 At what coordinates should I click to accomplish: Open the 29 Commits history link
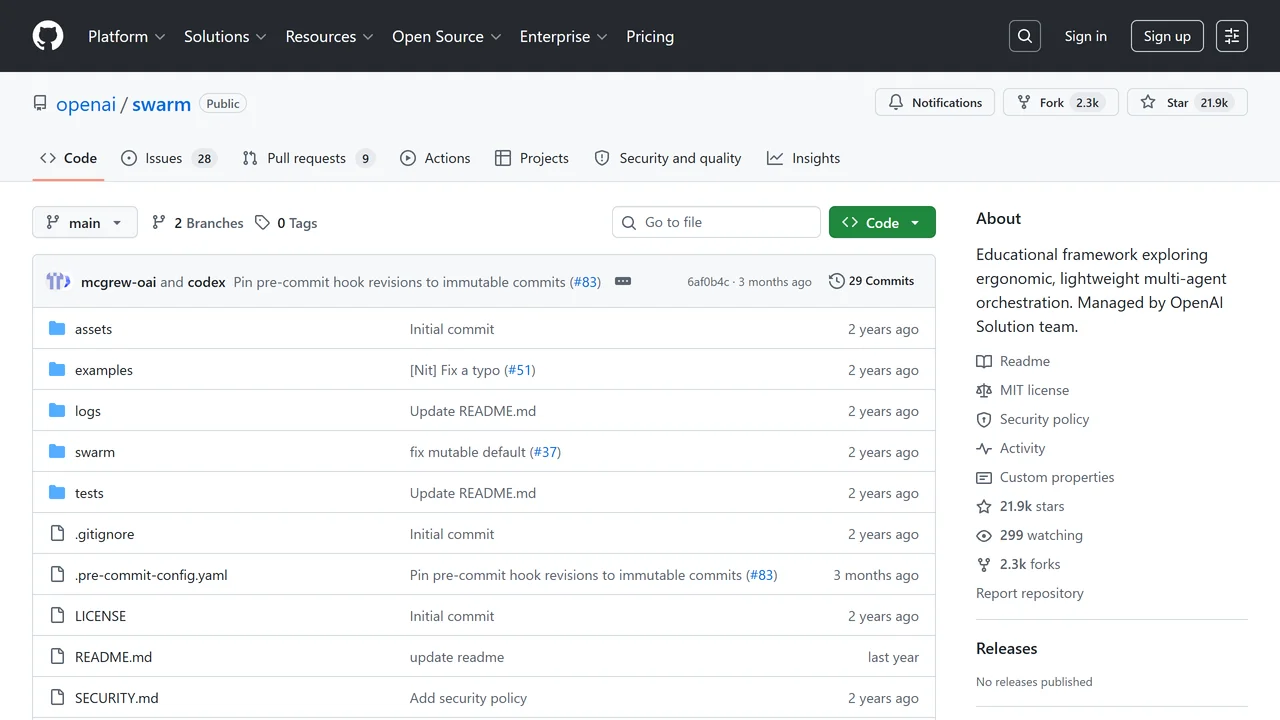tap(872, 281)
